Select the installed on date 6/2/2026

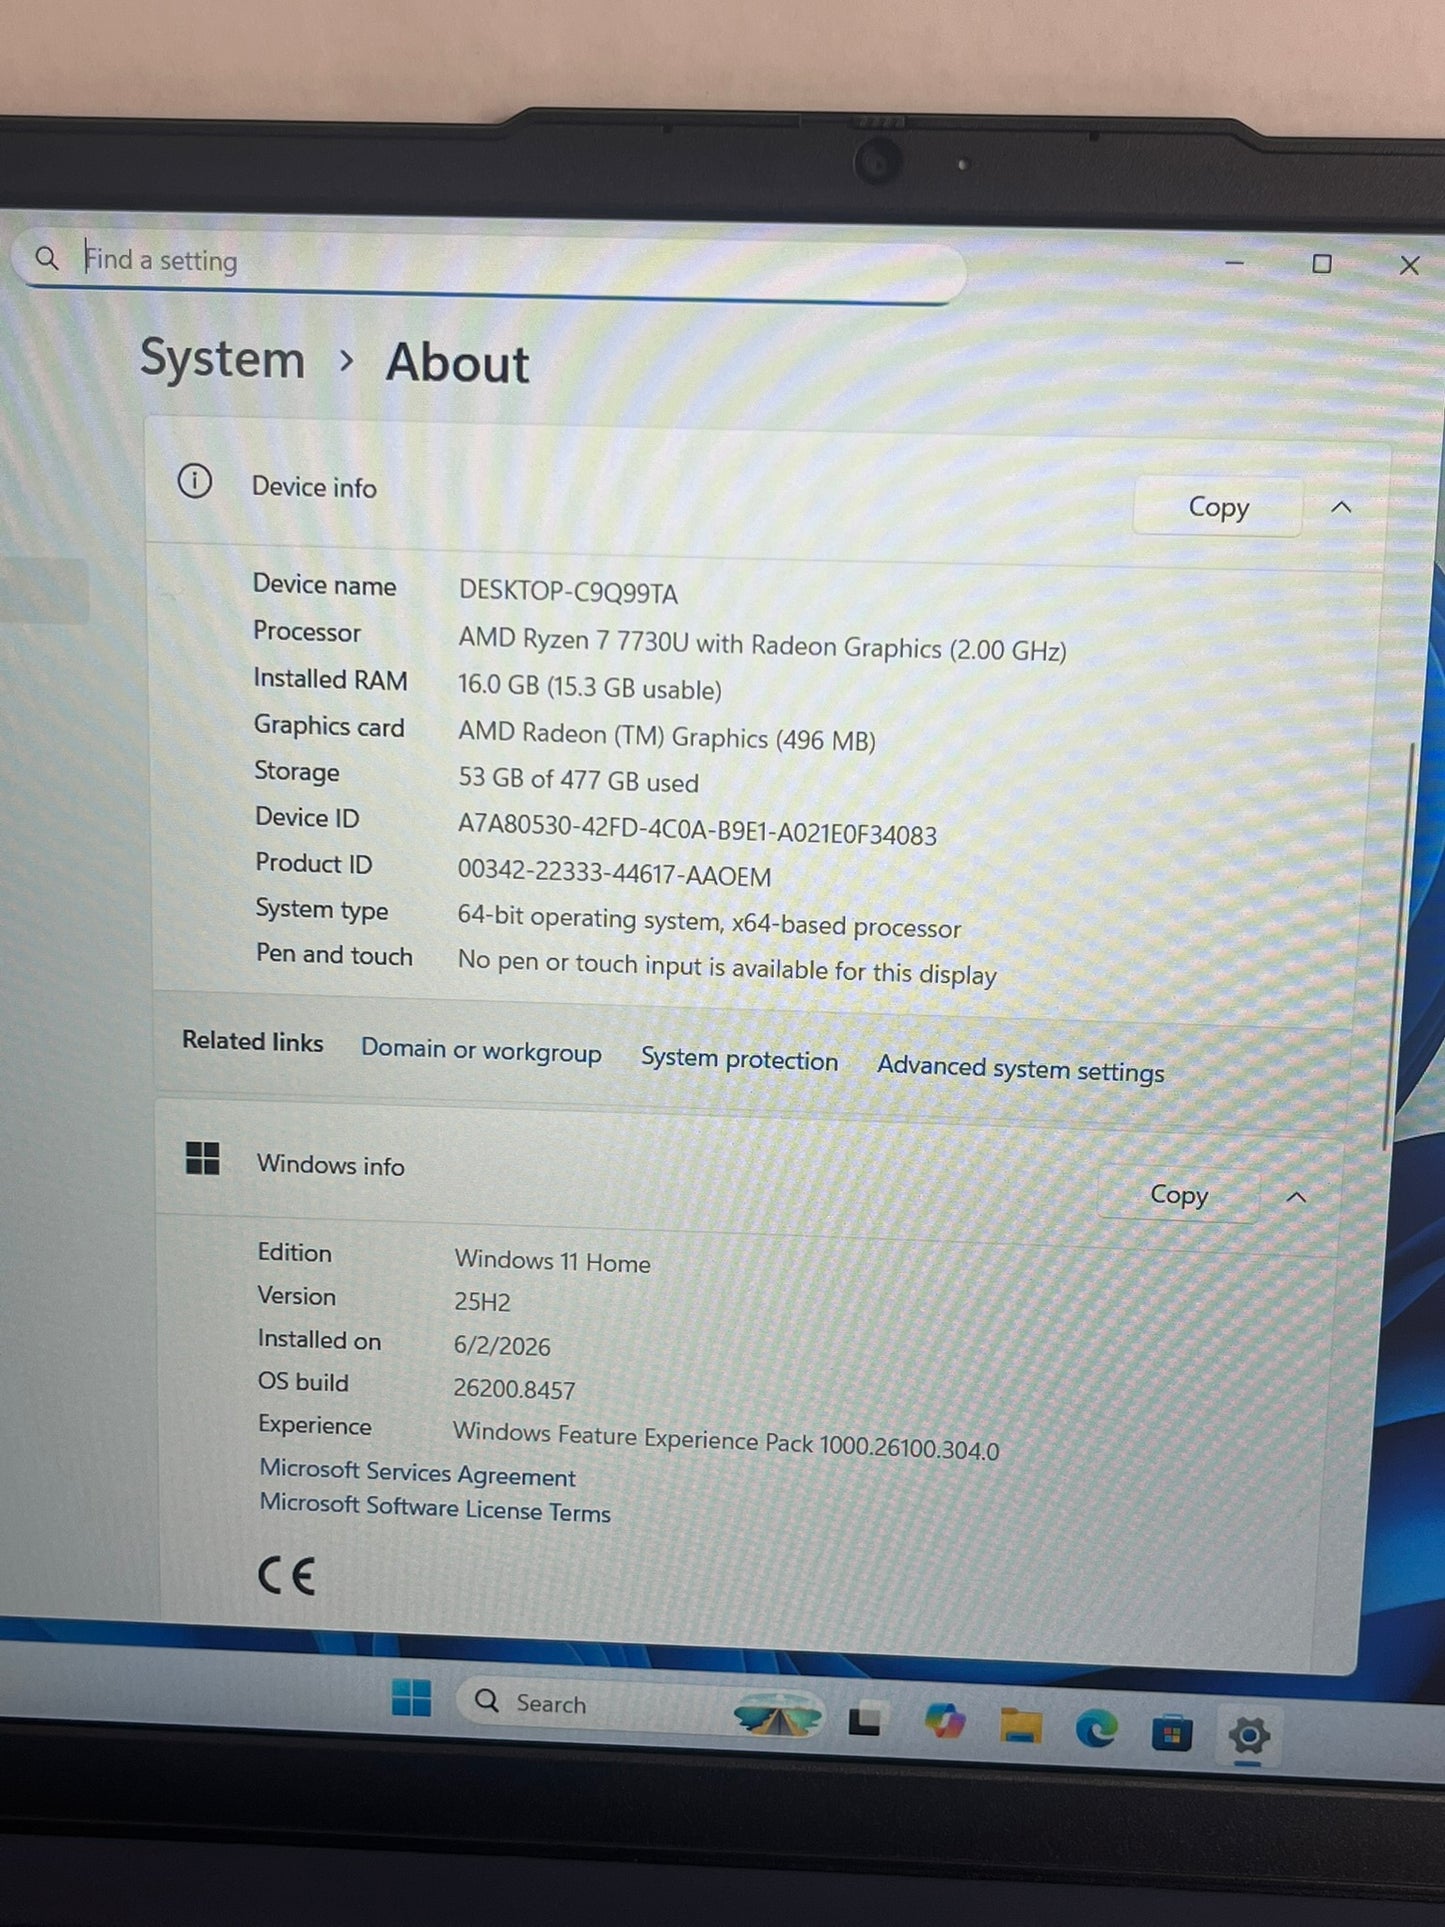click(502, 1345)
